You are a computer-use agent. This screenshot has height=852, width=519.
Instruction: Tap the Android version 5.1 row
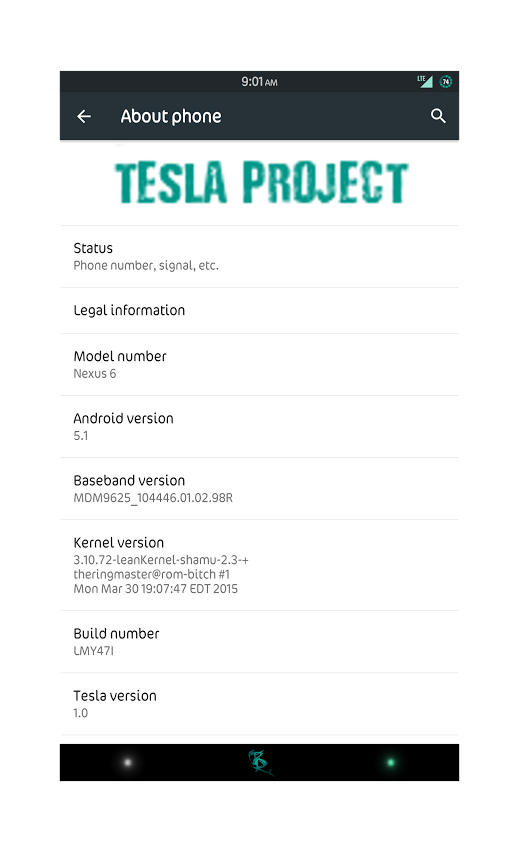pos(259,427)
